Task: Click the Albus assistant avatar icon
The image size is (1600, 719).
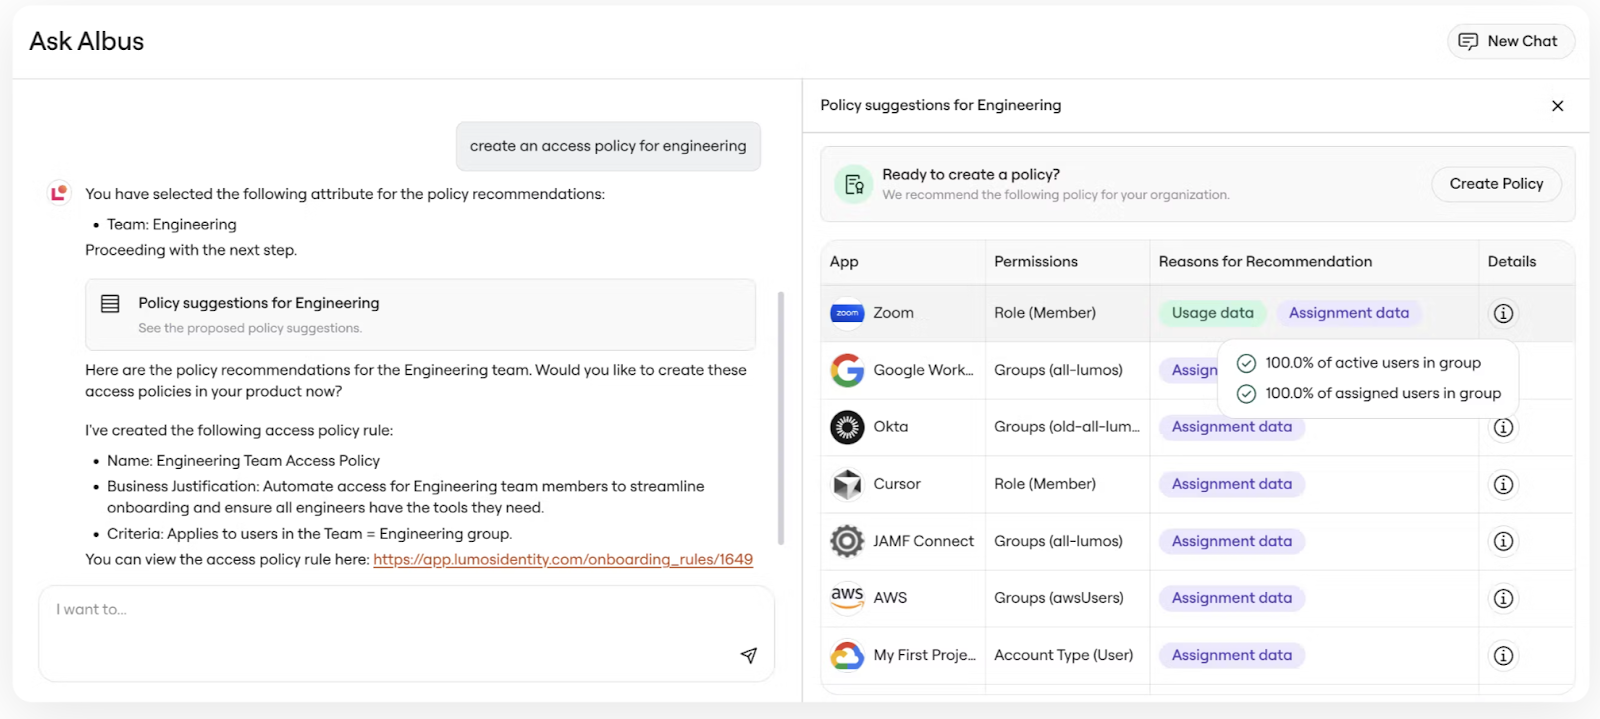Action: pyautogui.click(x=59, y=192)
